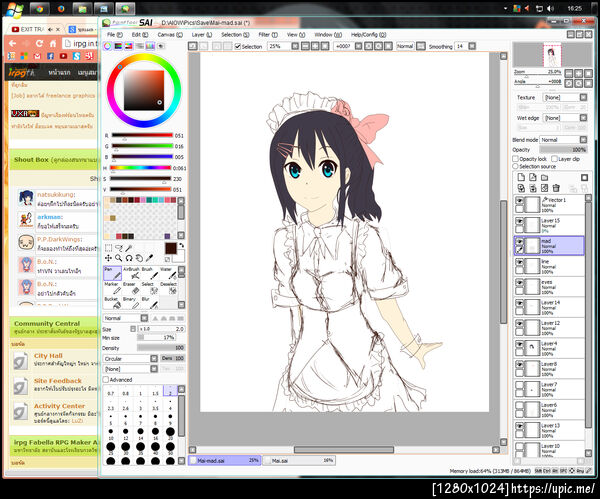600x499 pixels.
Task: Choose the Deselect brush tool
Action: click(x=168, y=288)
